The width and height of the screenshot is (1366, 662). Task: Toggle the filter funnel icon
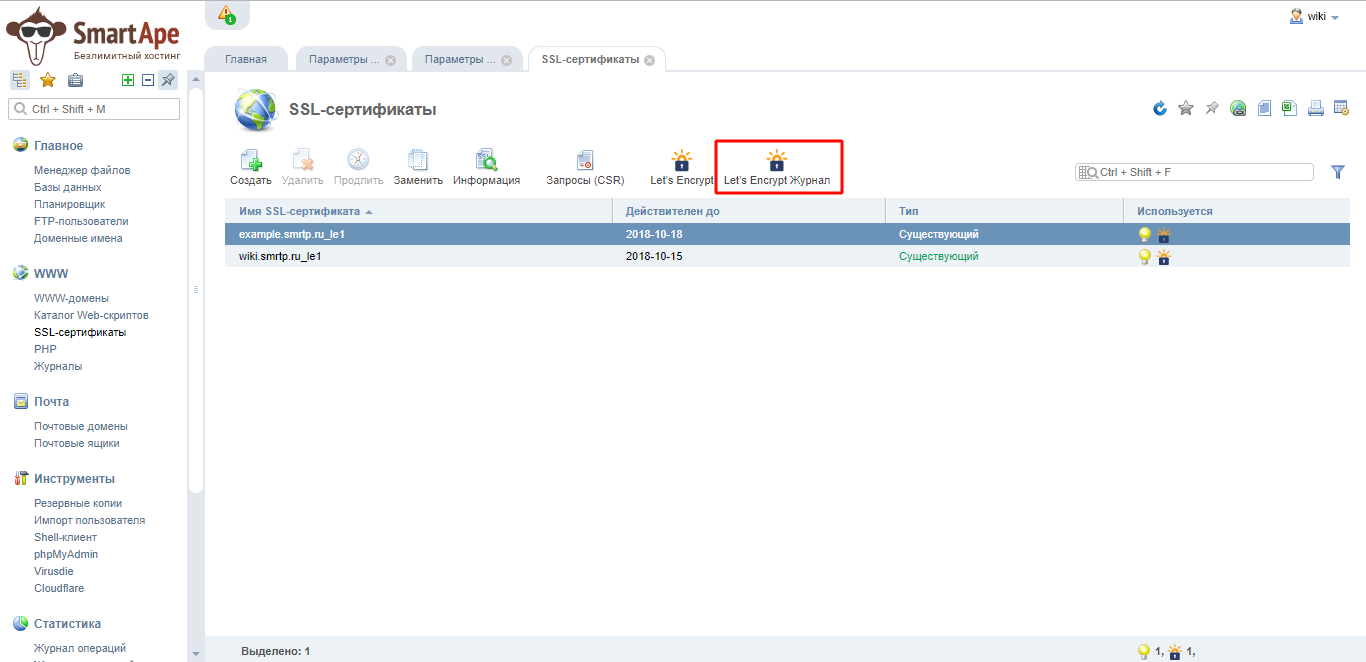(x=1338, y=172)
